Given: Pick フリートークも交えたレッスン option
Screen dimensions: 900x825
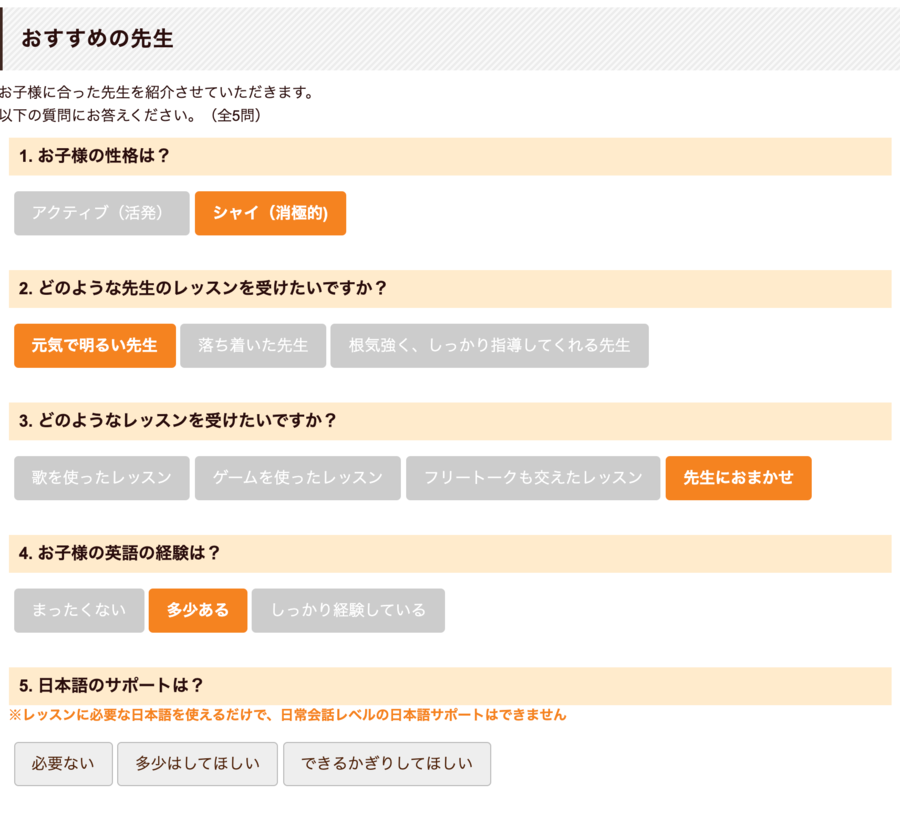Looking at the screenshot, I should [x=532, y=478].
